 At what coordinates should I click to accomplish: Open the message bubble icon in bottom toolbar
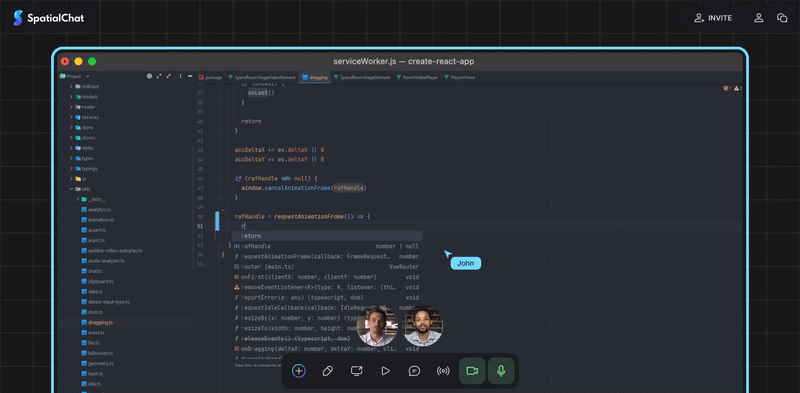click(414, 371)
